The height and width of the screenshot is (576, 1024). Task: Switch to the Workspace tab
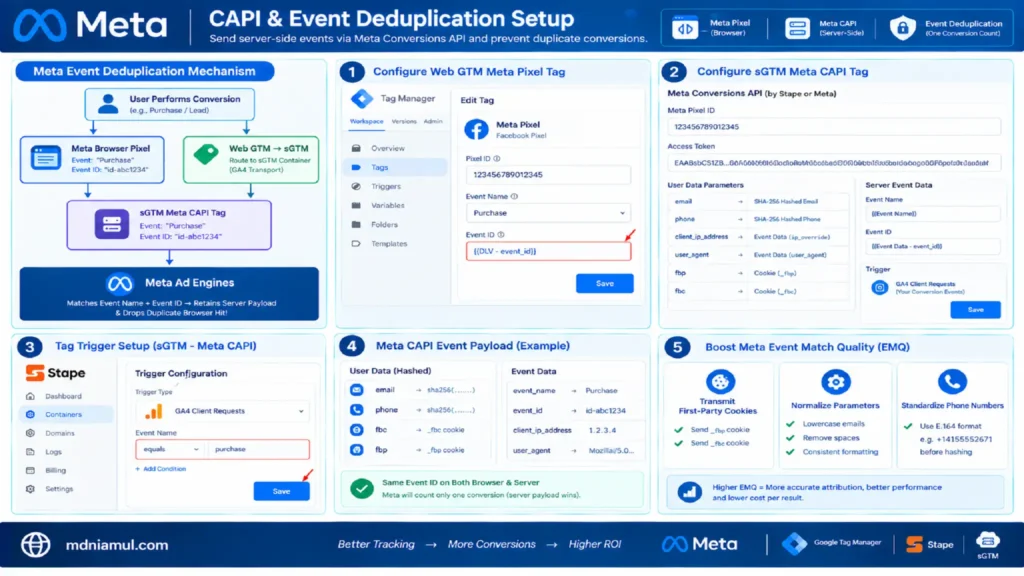366,121
